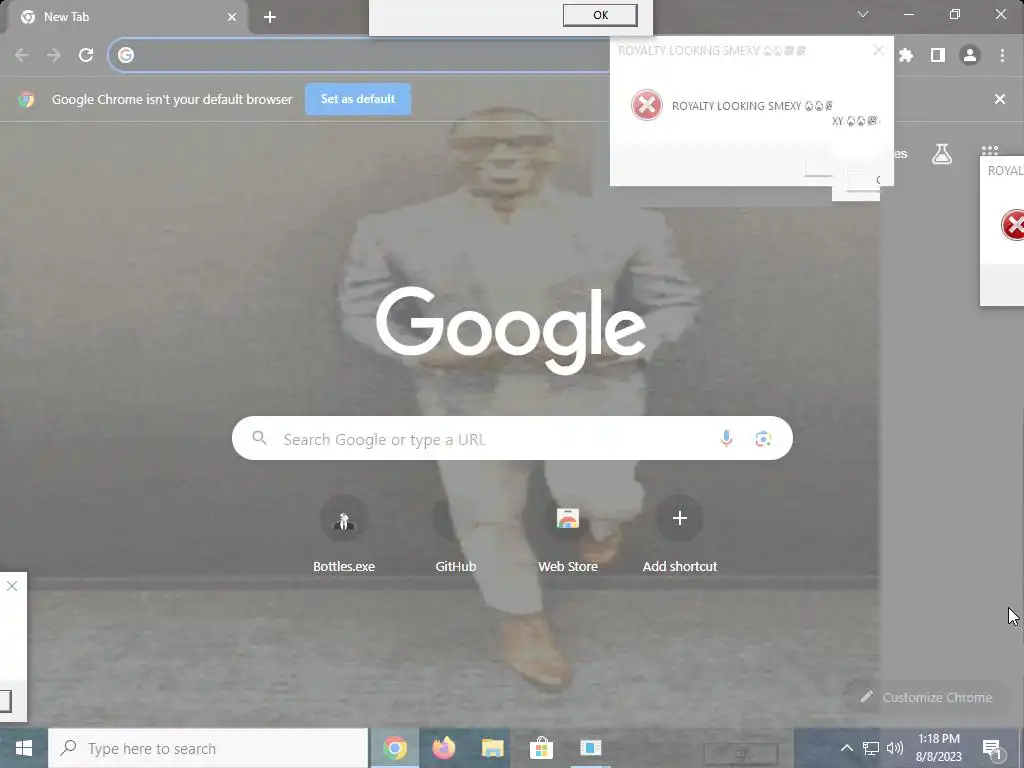Viewport: 1024px width, 768px height.
Task: Dismiss the default browser infobar
Action: point(1000,99)
